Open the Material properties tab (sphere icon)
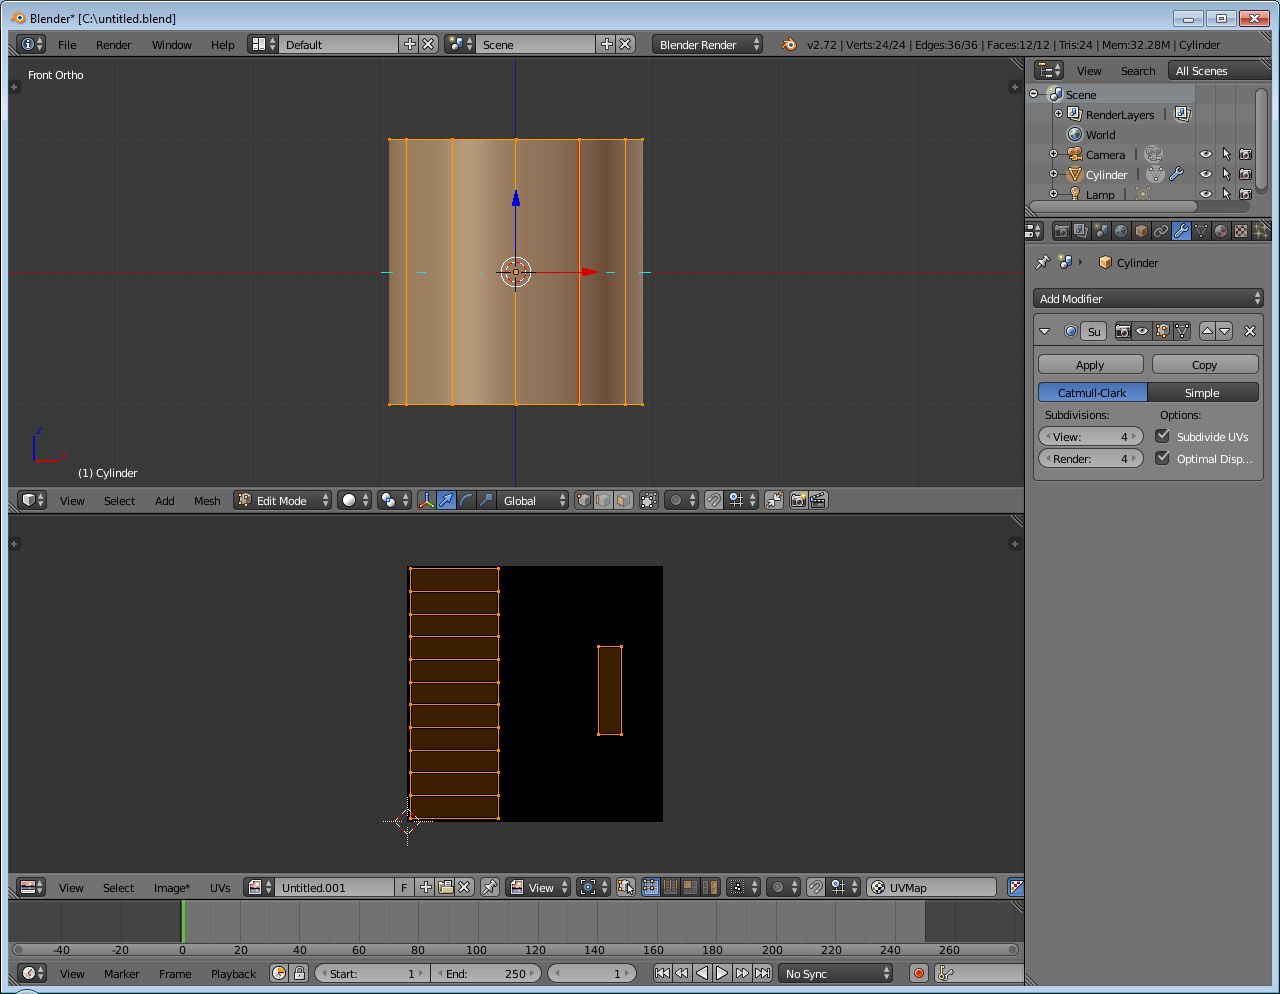This screenshot has width=1280, height=994. coord(1221,231)
